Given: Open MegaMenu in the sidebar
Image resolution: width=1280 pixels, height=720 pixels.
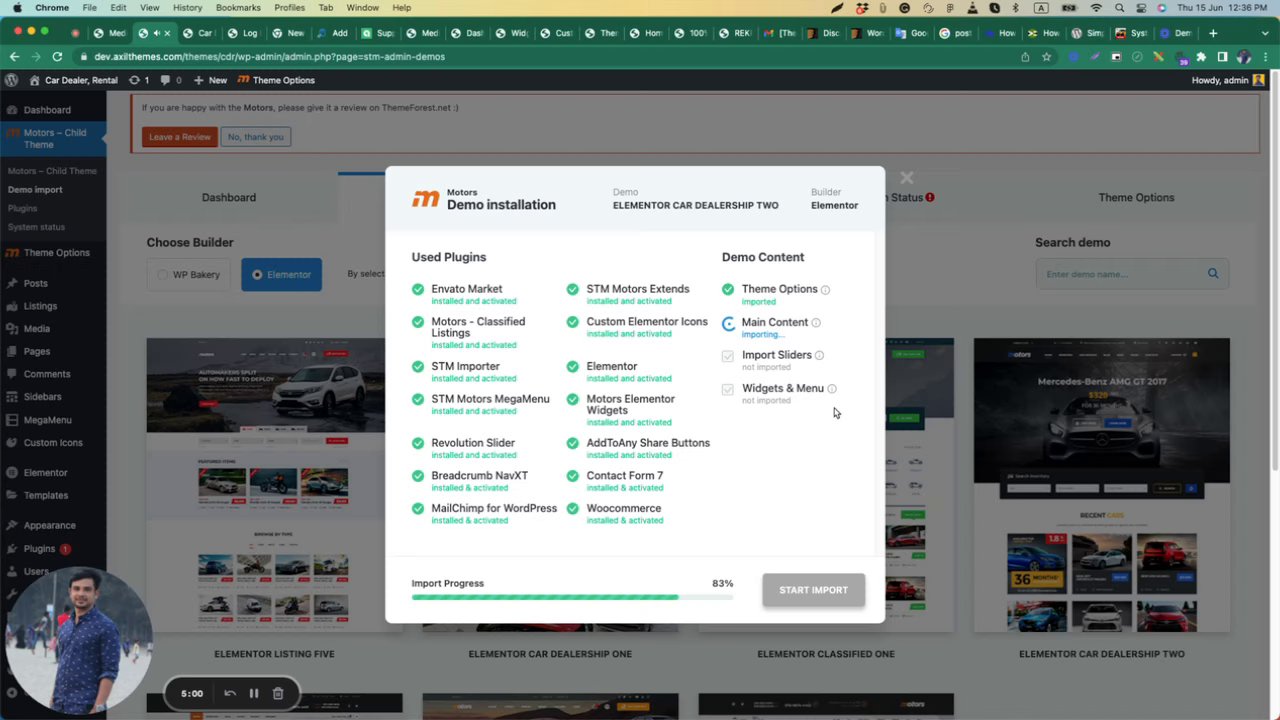Looking at the screenshot, I should coord(48,420).
